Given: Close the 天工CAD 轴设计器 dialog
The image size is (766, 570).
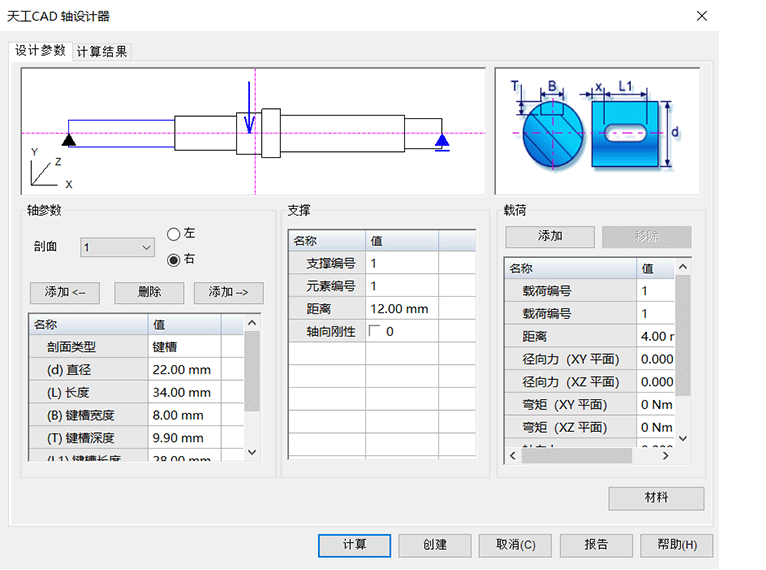Looking at the screenshot, I should pyautogui.click(x=702, y=16).
